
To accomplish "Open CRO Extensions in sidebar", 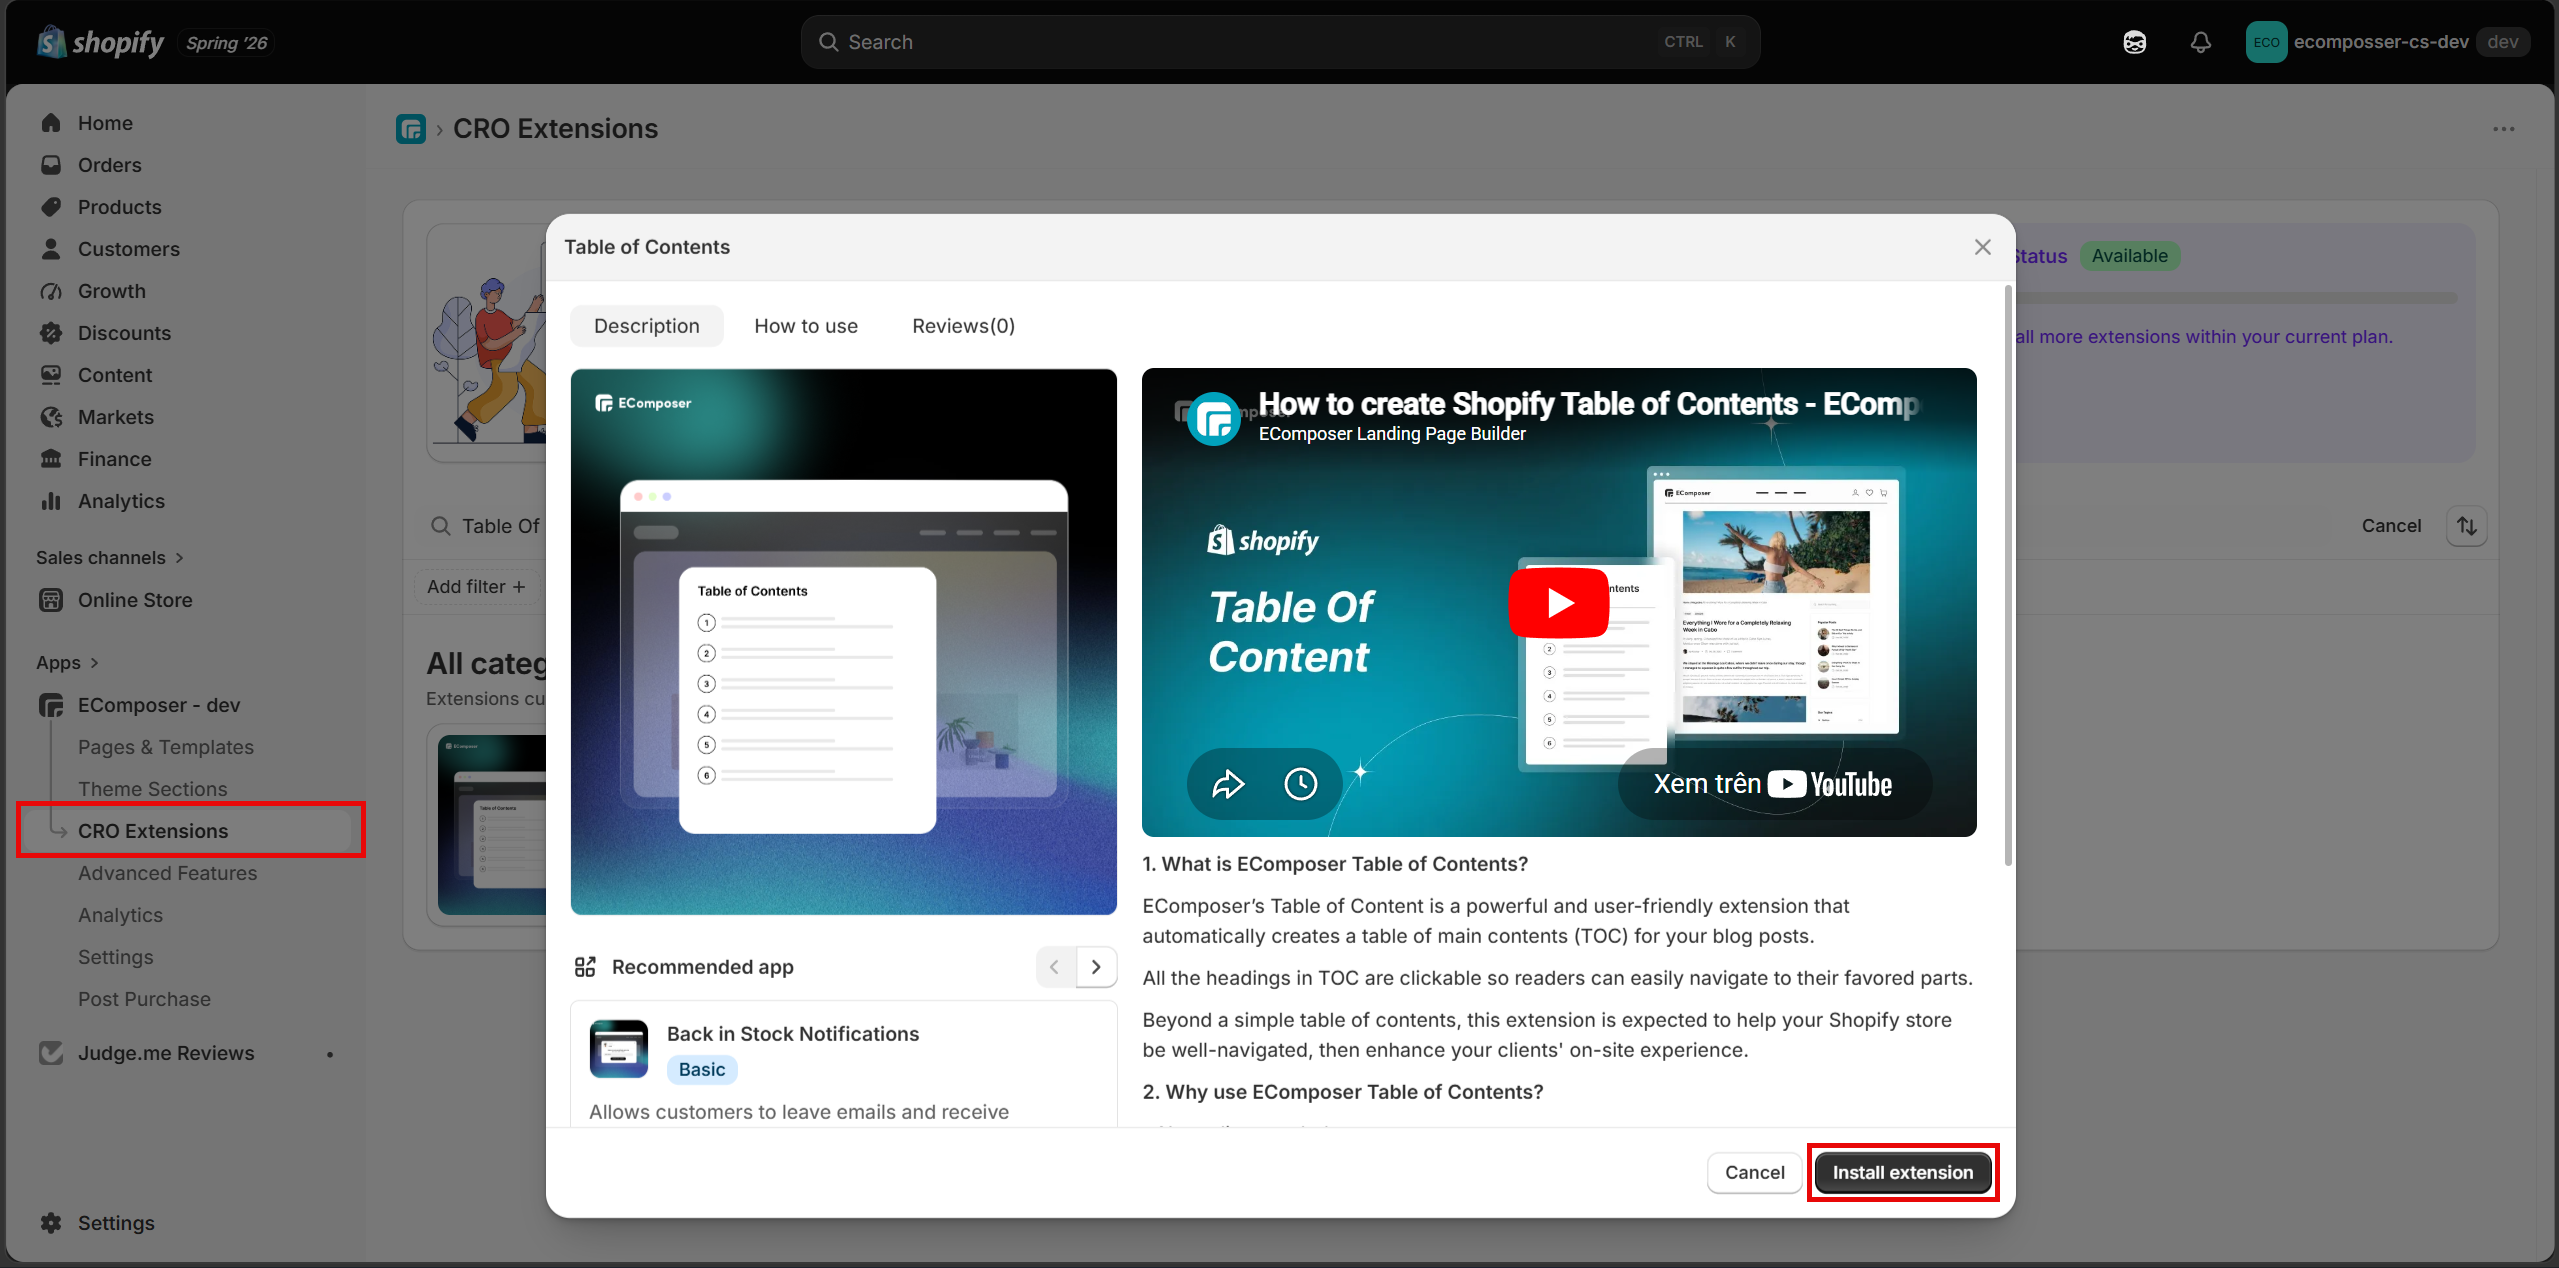I will [153, 831].
